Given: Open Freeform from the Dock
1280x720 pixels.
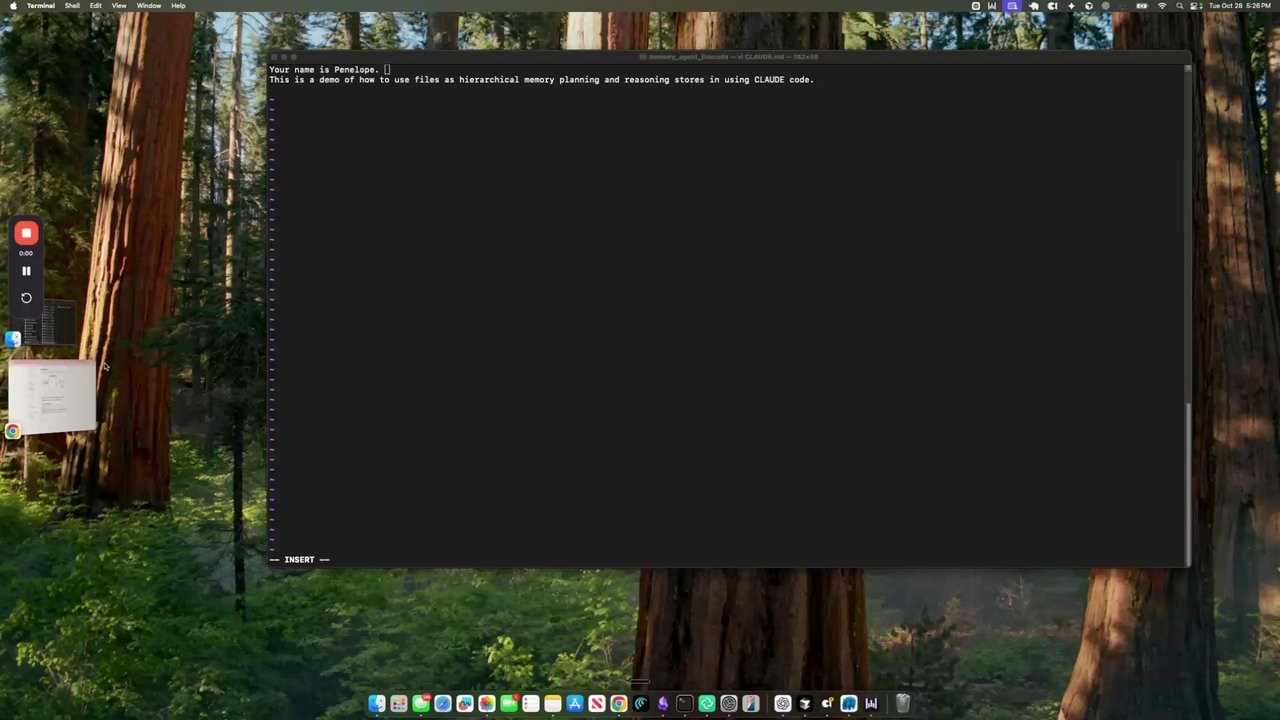Looking at the screenshot, I should (465, 704).
